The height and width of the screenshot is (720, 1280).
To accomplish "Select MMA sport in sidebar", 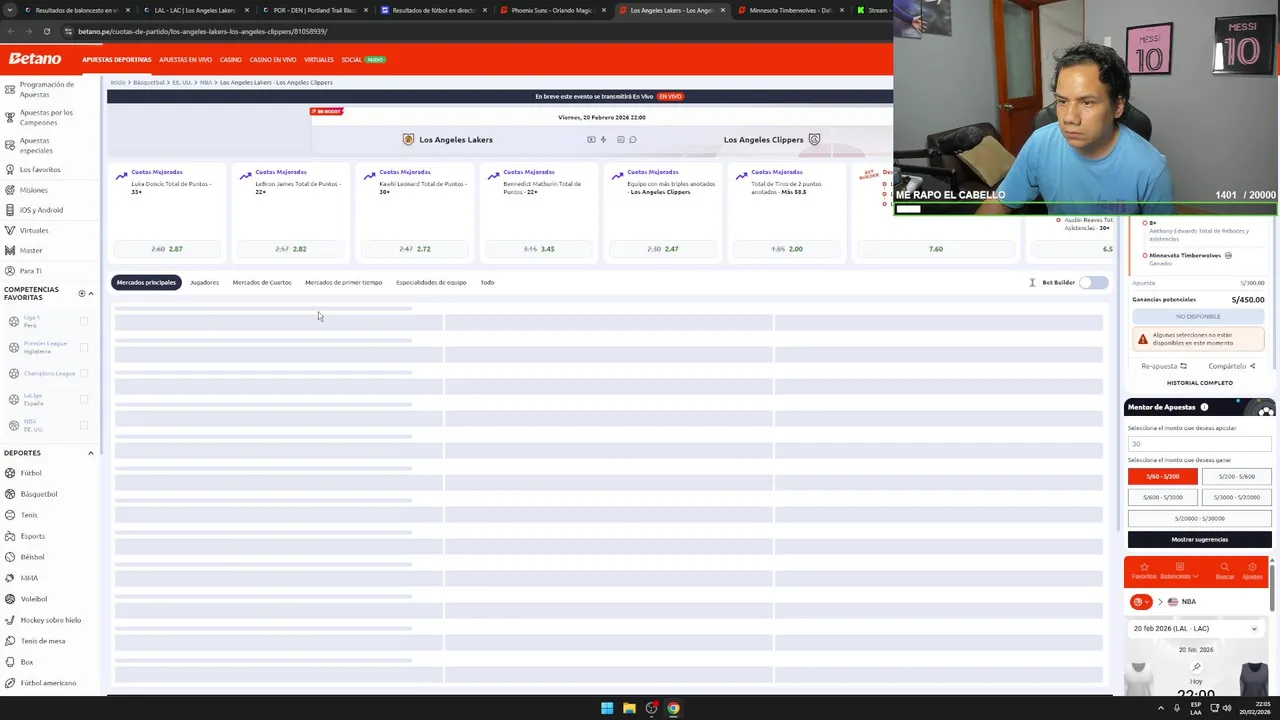I will click(x=29, y=578).
